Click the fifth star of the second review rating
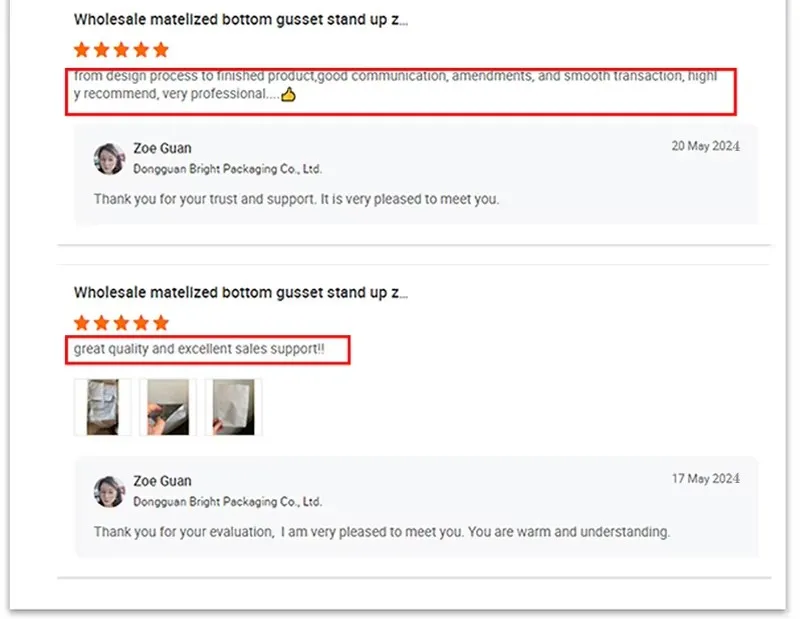Image resolution: width=800 pixels, height=619 pixels. (161, 323)
